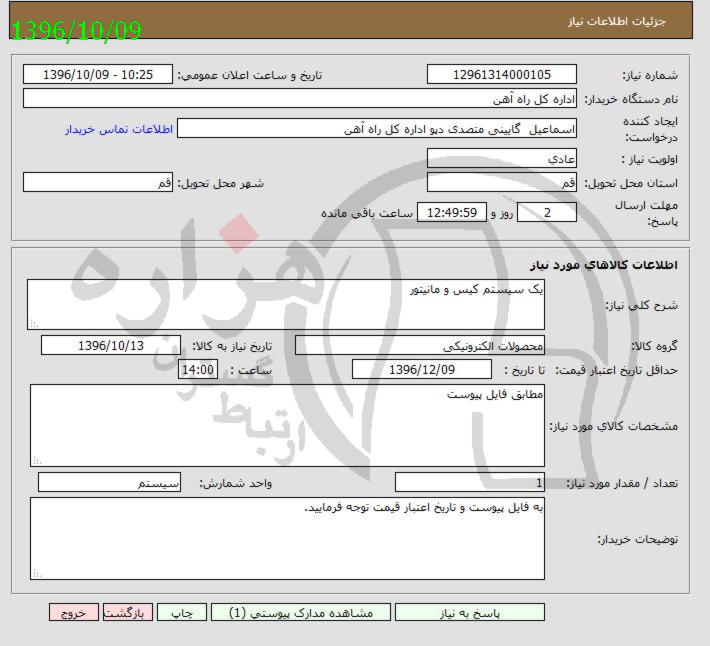710x646 pixels.
Task: Open اطلاعات تماس خریدار link
Action: tap(119, 129)
